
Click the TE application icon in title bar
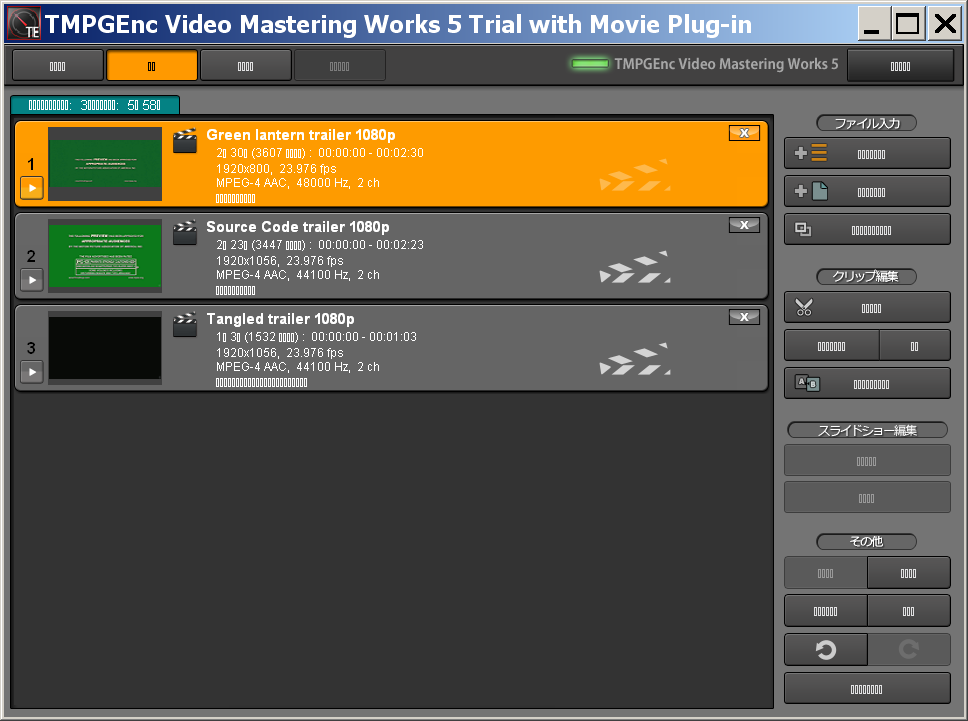click(x=25, y=23)
